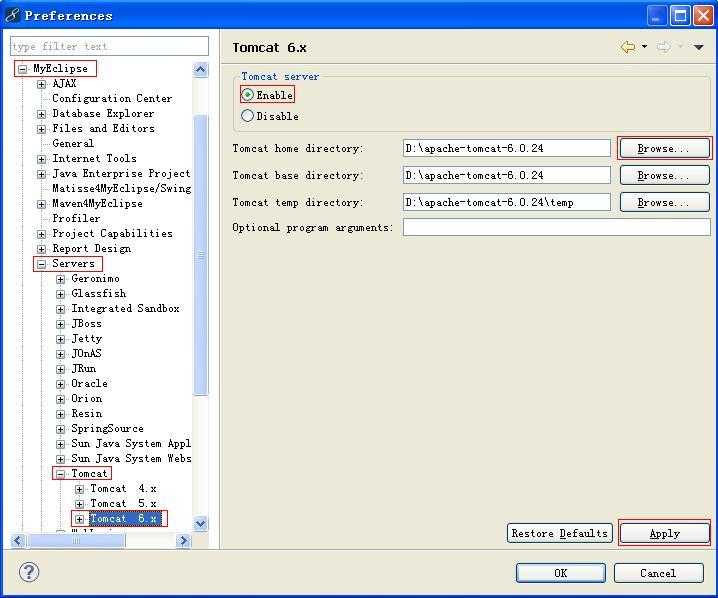718x598 pixels.
Task: Click the Cancel button
Action: point(658,573)
